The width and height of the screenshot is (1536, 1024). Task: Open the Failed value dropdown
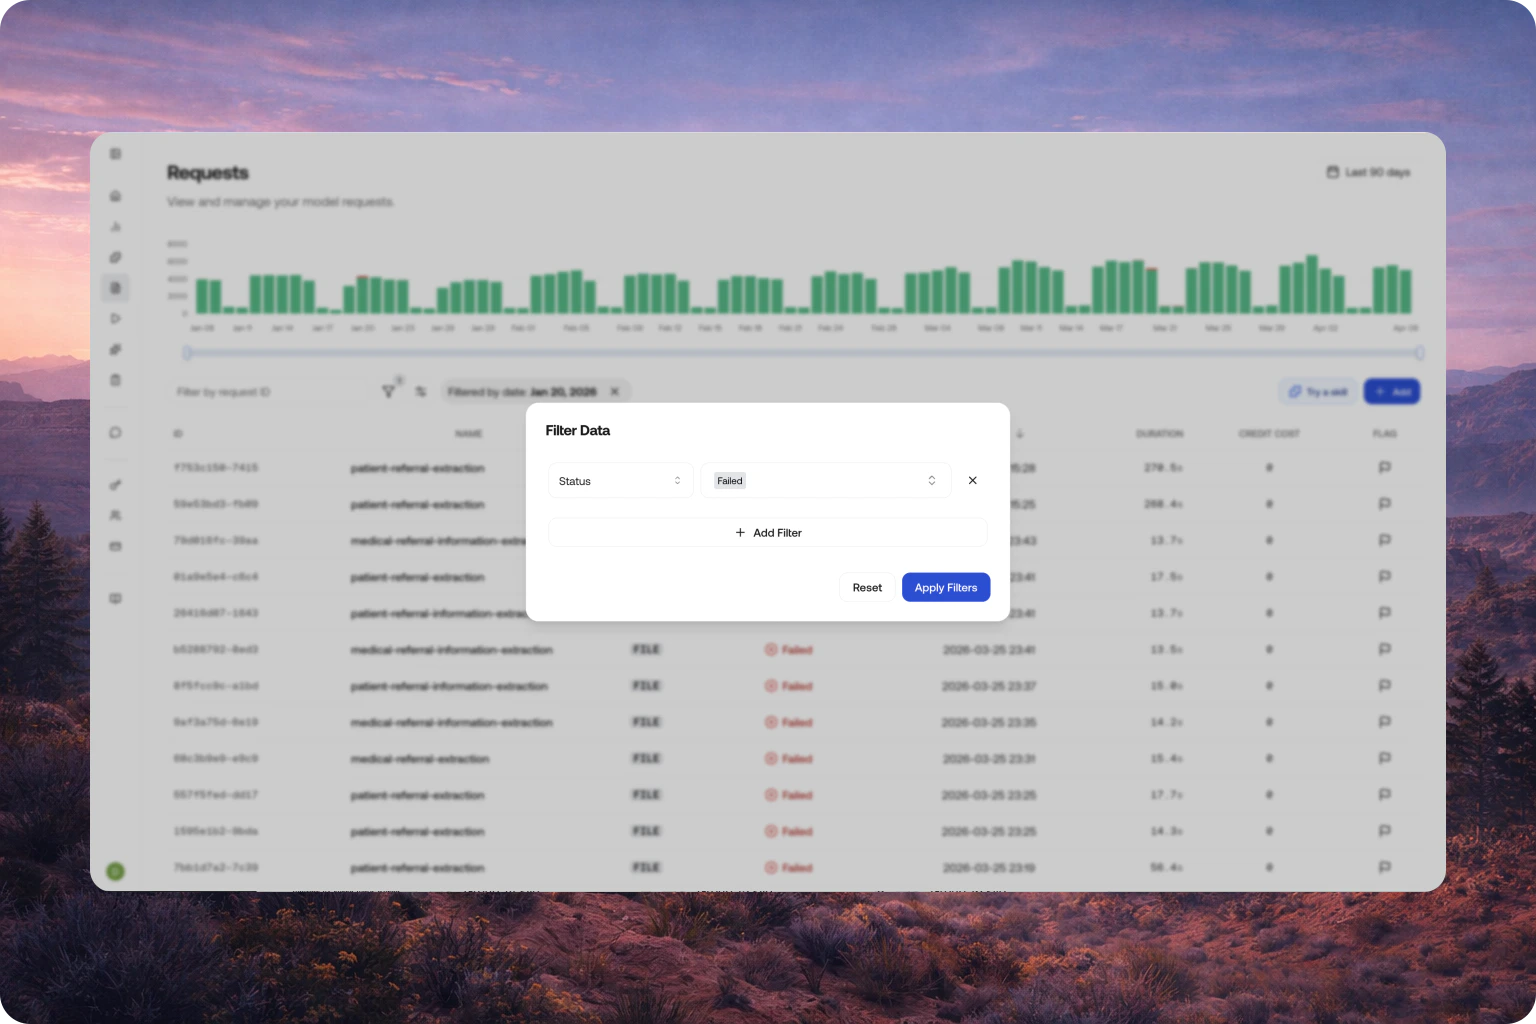[826, 481]
